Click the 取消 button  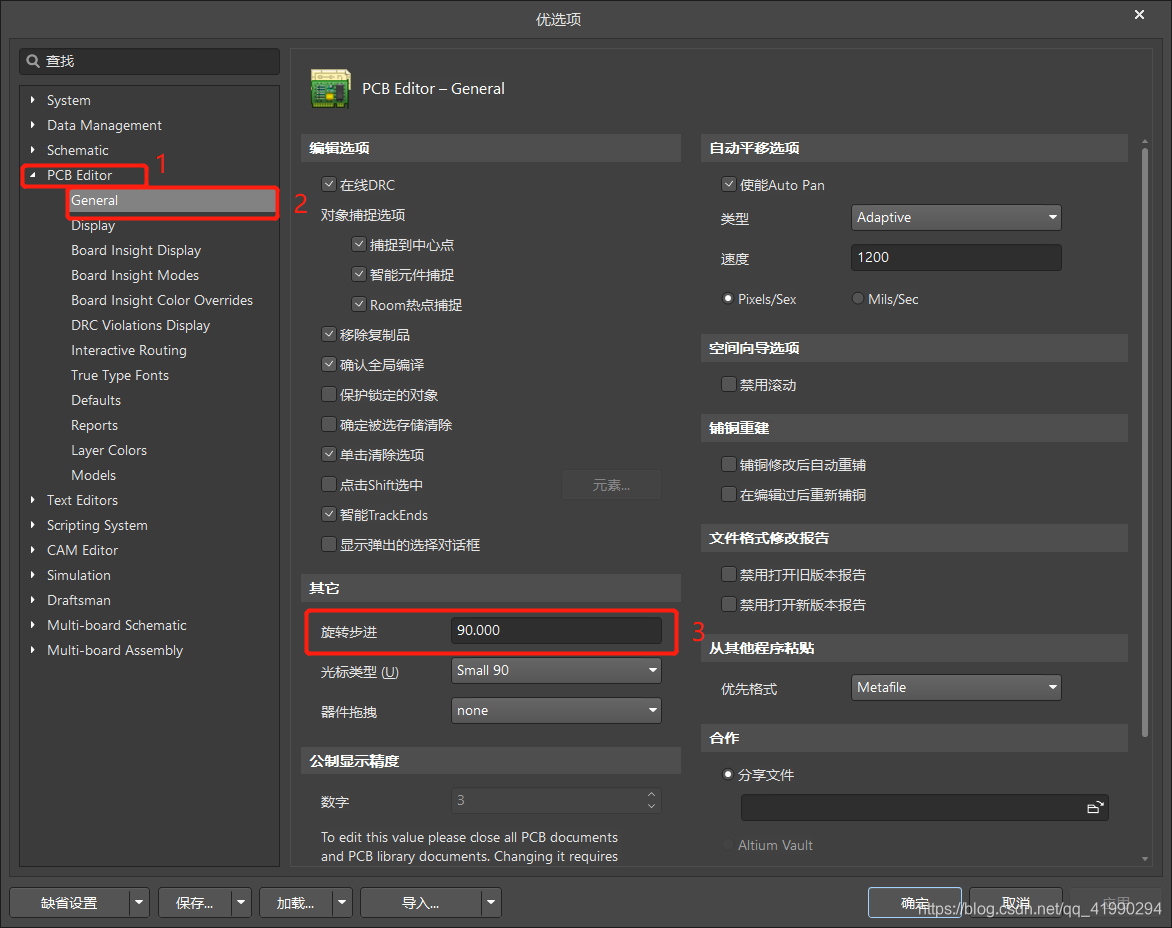1015,903
